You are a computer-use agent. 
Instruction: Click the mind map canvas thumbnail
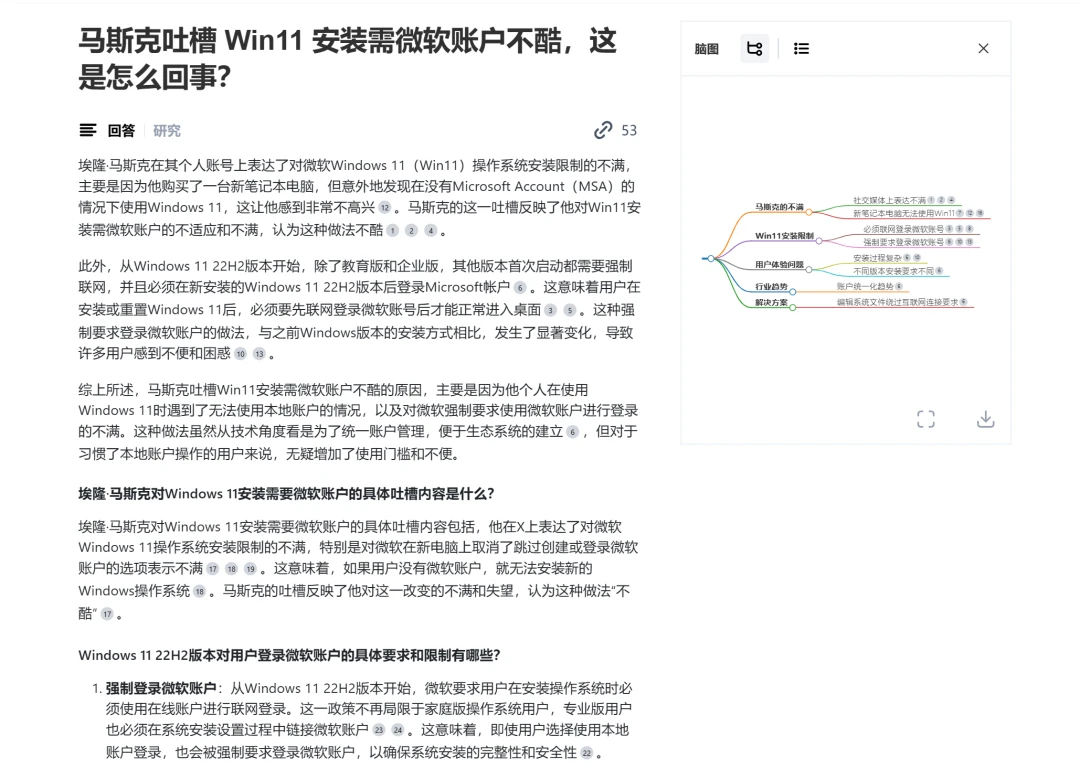click(846, 253)
